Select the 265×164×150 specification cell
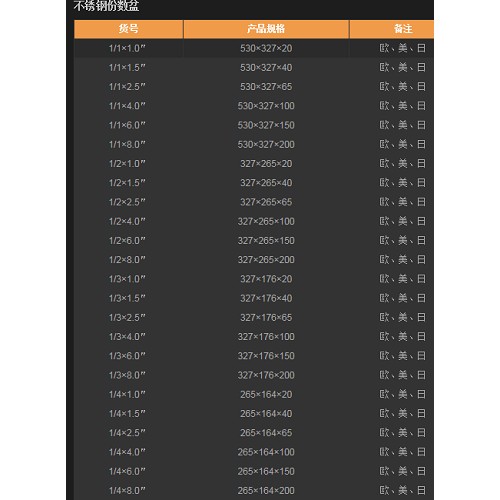 click(266, 472)
